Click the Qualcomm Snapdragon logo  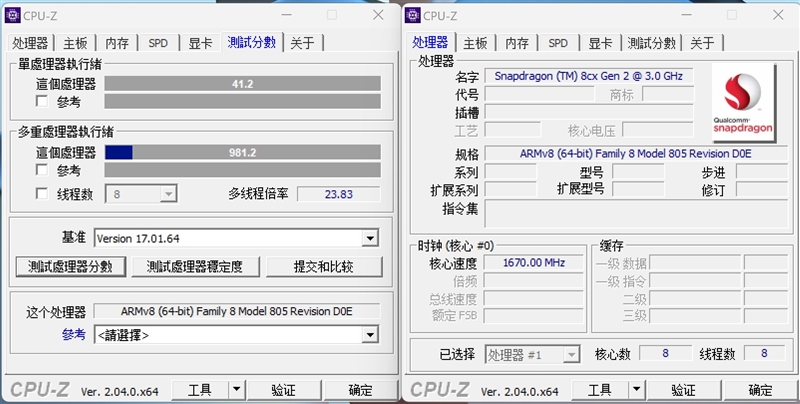pos(743,103)
